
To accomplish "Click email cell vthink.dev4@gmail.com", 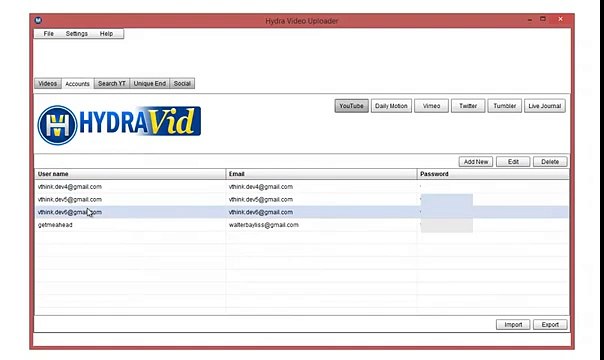I will (261, 187).
